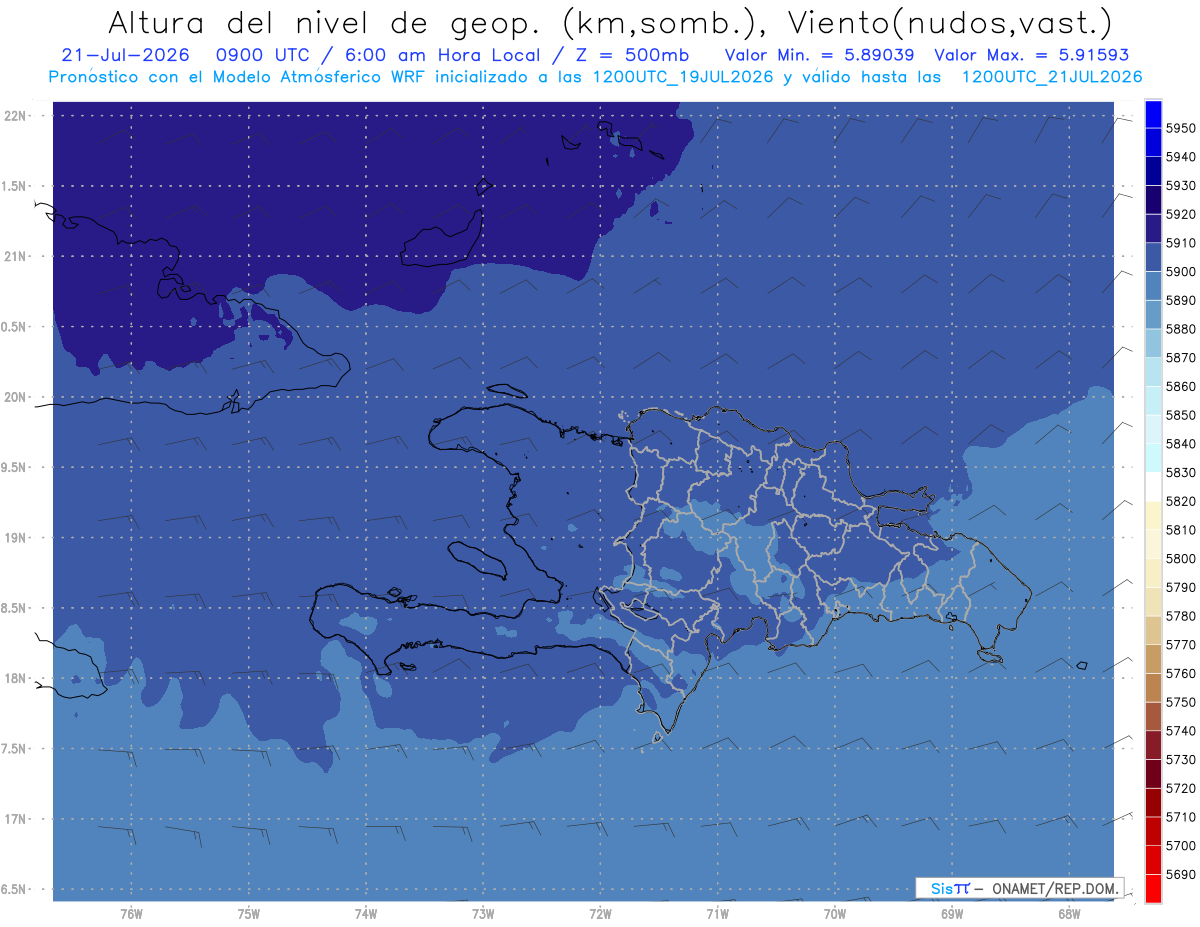This screenshot has height=927, width=1200.
Task: Click the top bright blue legend swatch
Action: click(1153, 114)
